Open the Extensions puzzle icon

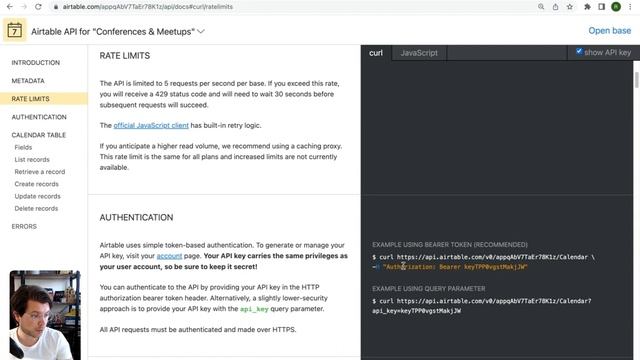point(587,7)
